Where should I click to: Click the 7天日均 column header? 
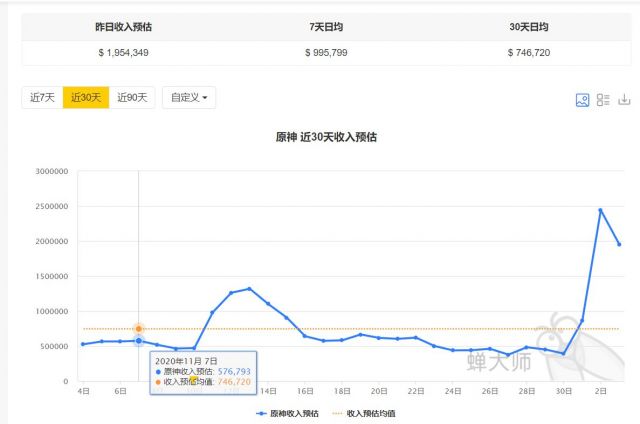coord(326,27)
